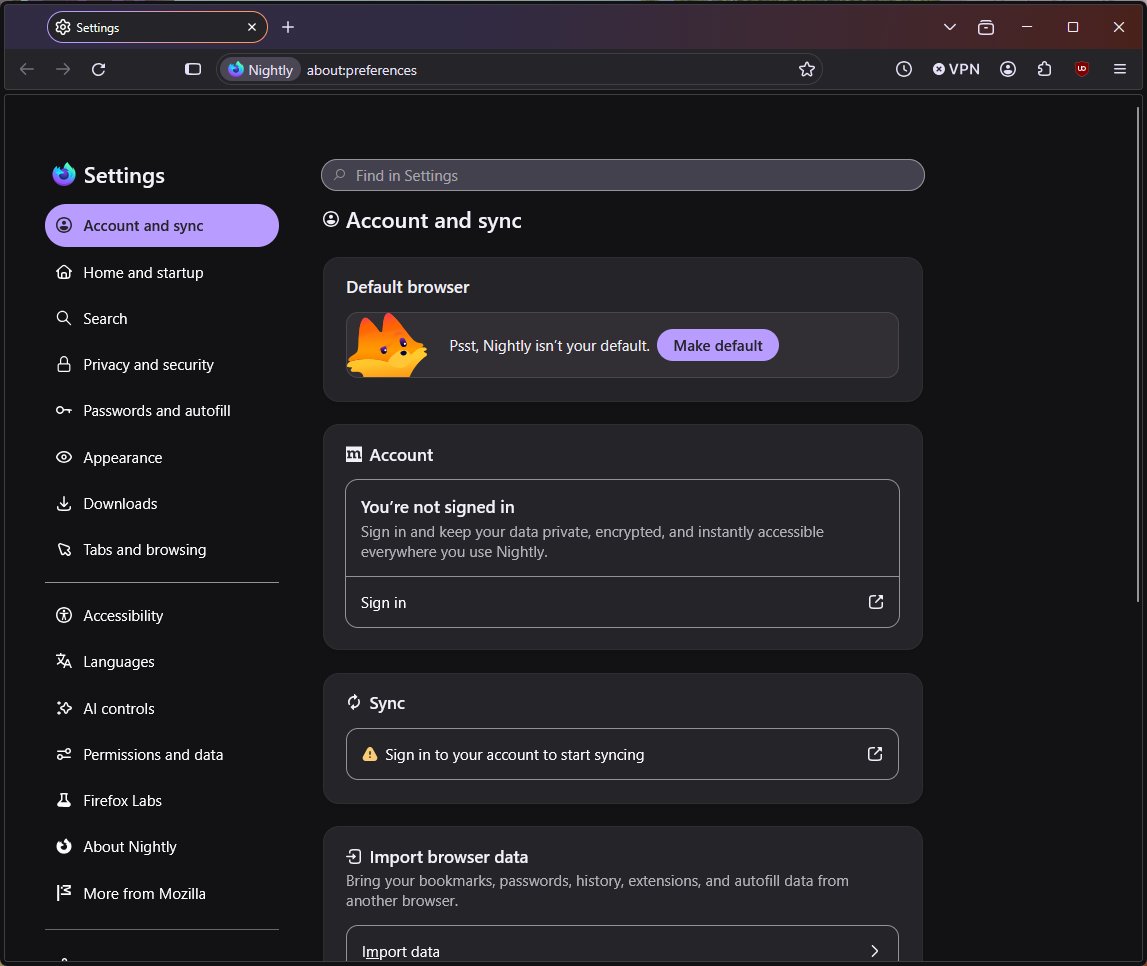Click the Sync section heading
Screen dimensions: 1147x966
[x=387, y=703]
